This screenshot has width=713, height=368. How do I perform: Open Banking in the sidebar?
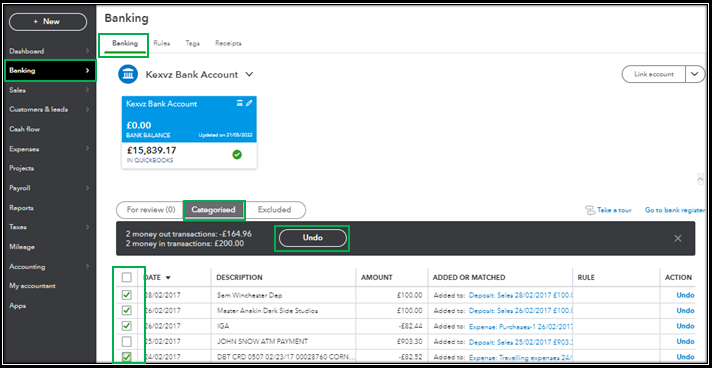(50, 71)
